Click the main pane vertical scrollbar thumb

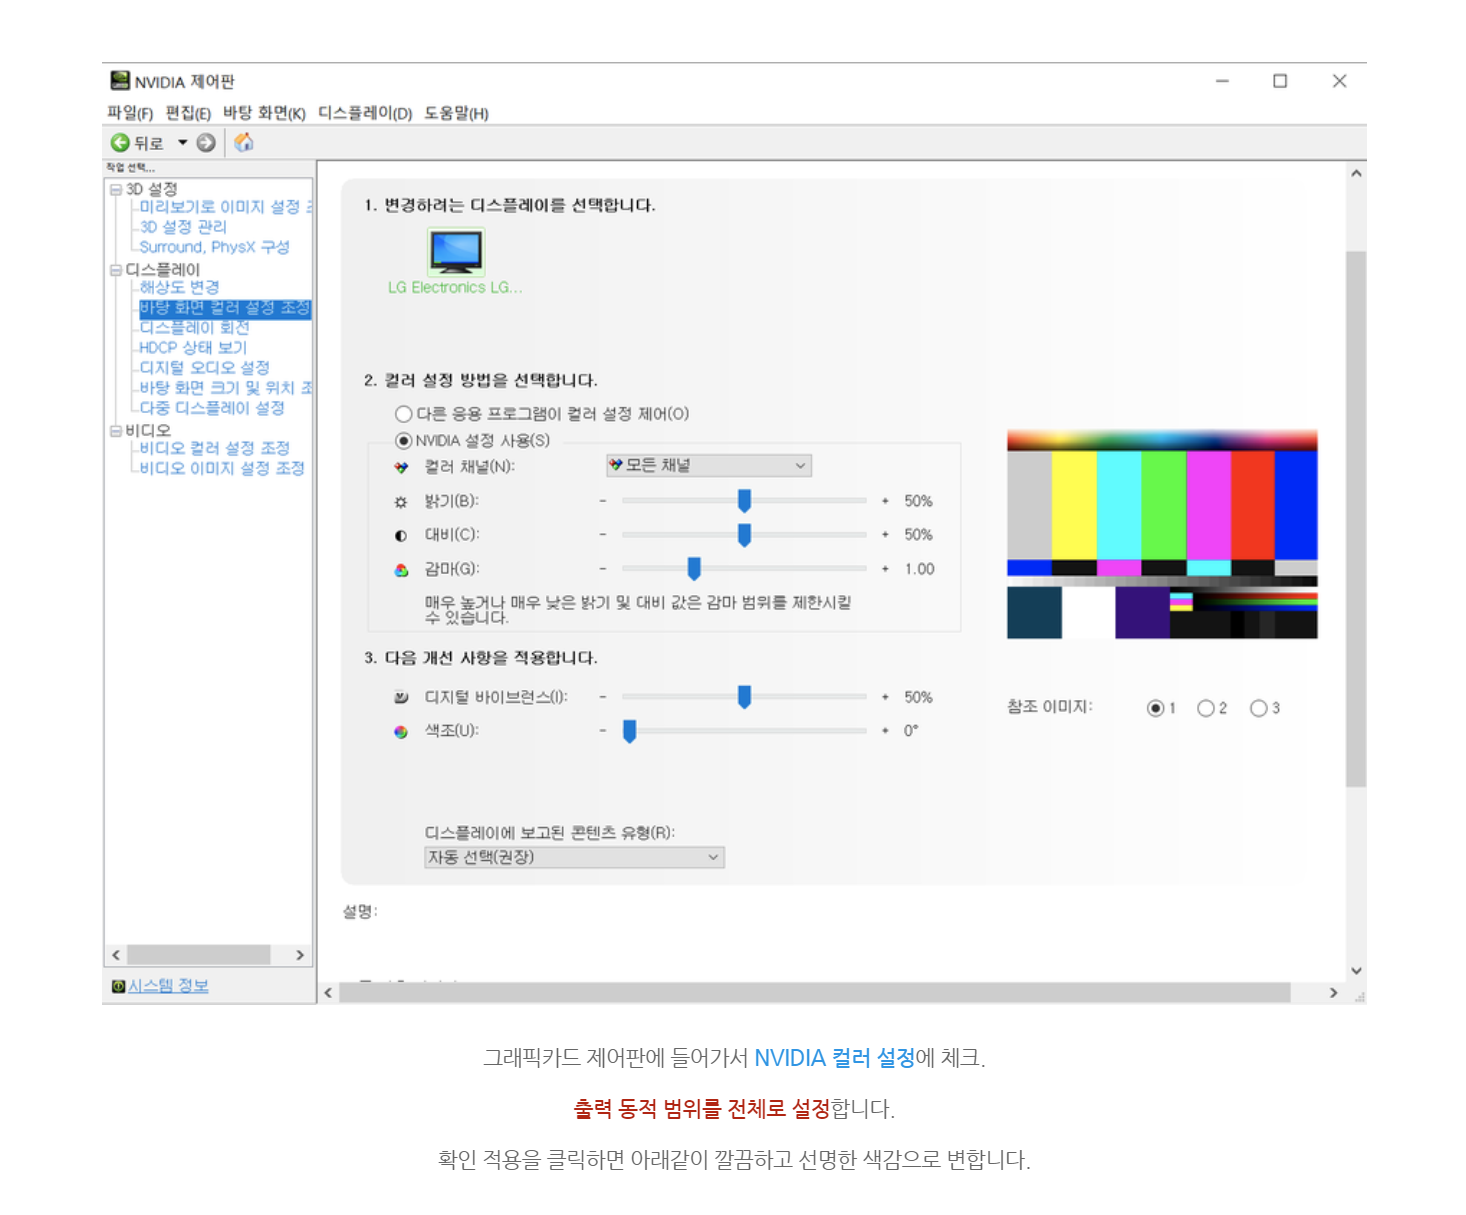(x=1356, y=518)
